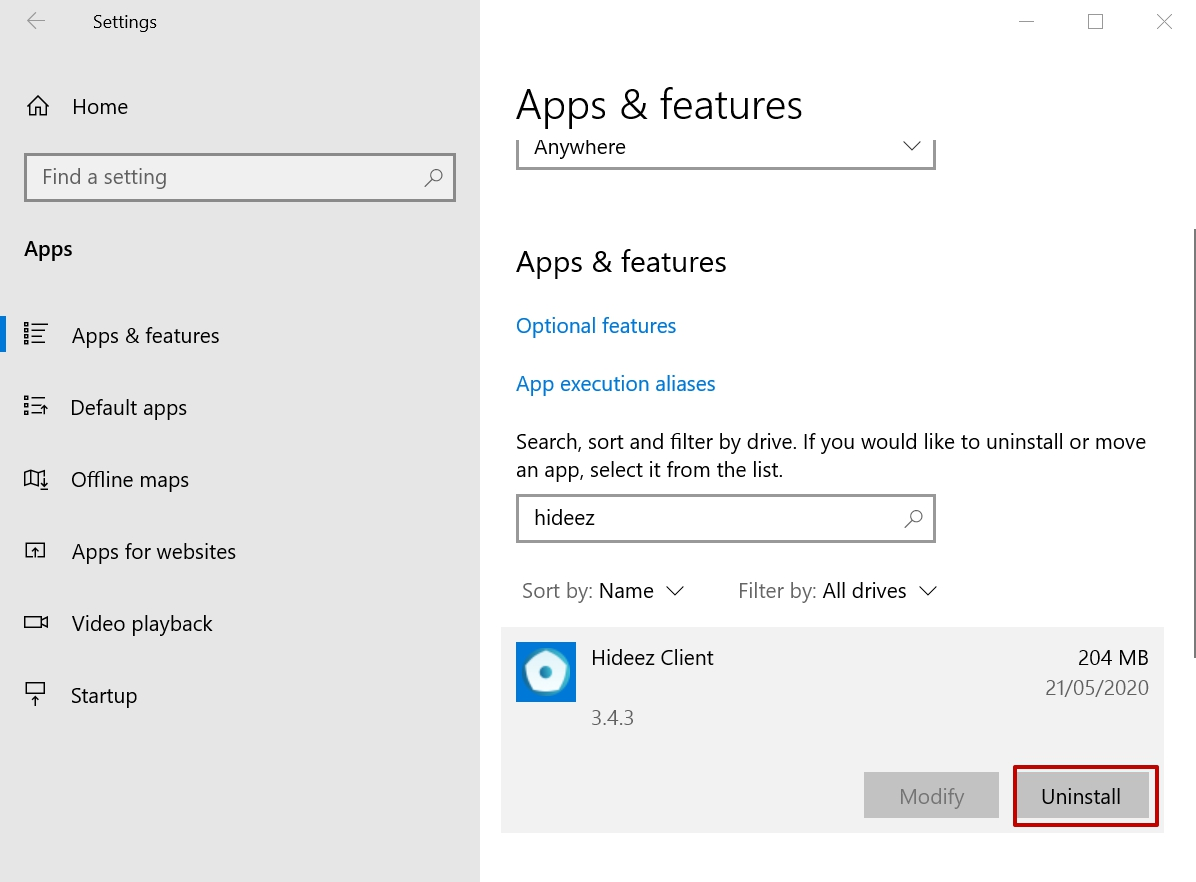Go to Home in Settings sidebar
This screenshot has height=882, width=1196.
point(100,107)
